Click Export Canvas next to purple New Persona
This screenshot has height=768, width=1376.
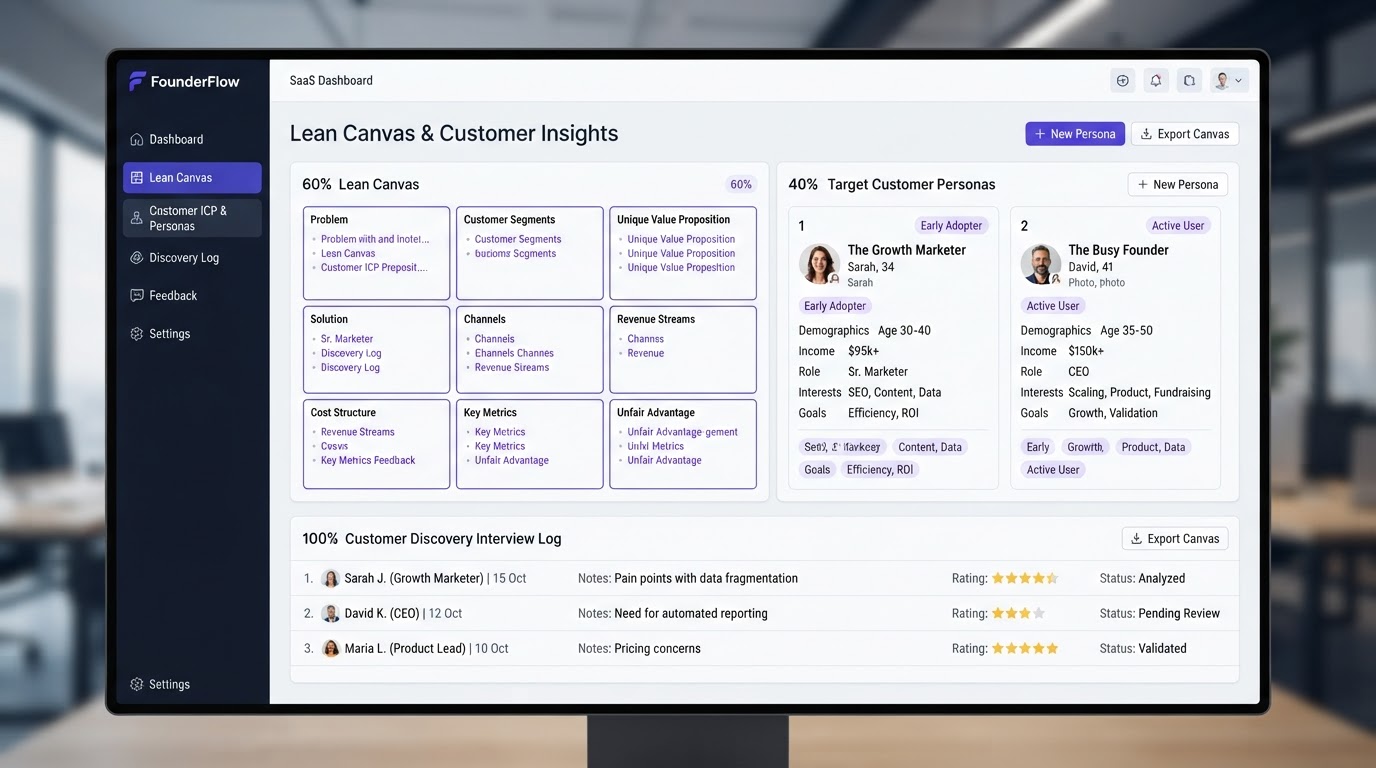[x=1185, y=134]
